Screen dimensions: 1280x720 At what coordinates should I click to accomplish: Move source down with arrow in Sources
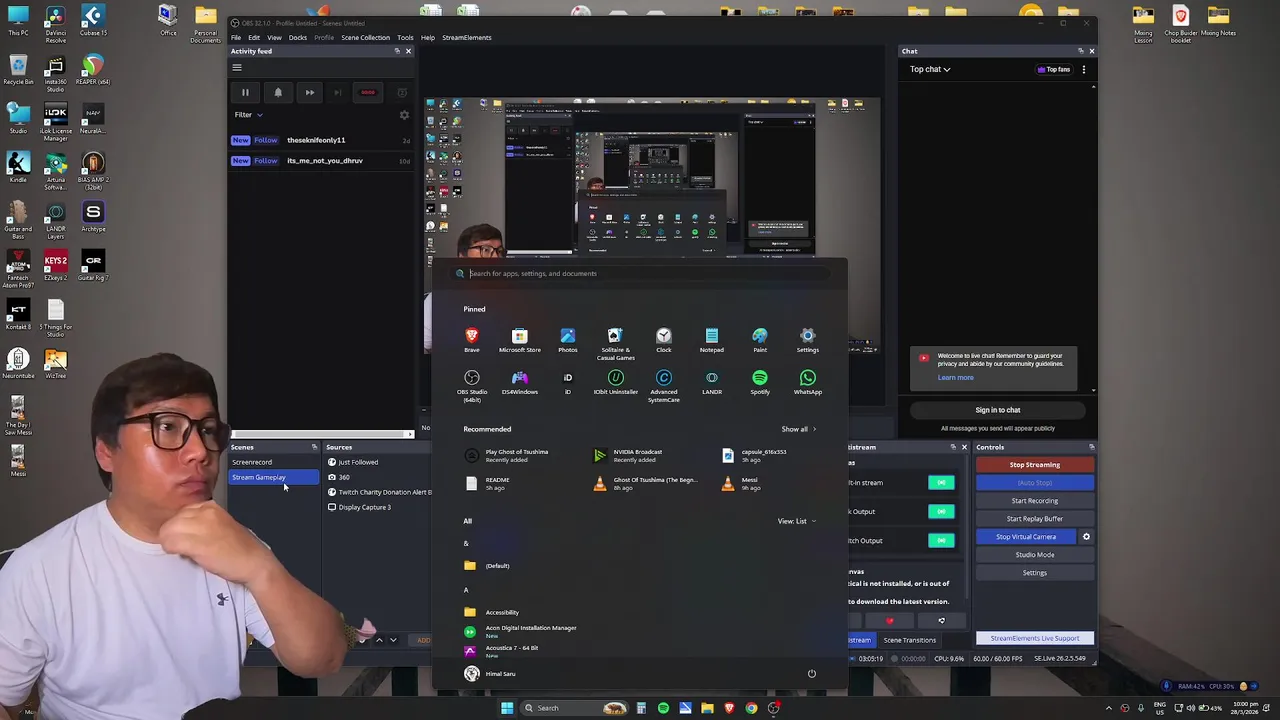tap(393, 640)
